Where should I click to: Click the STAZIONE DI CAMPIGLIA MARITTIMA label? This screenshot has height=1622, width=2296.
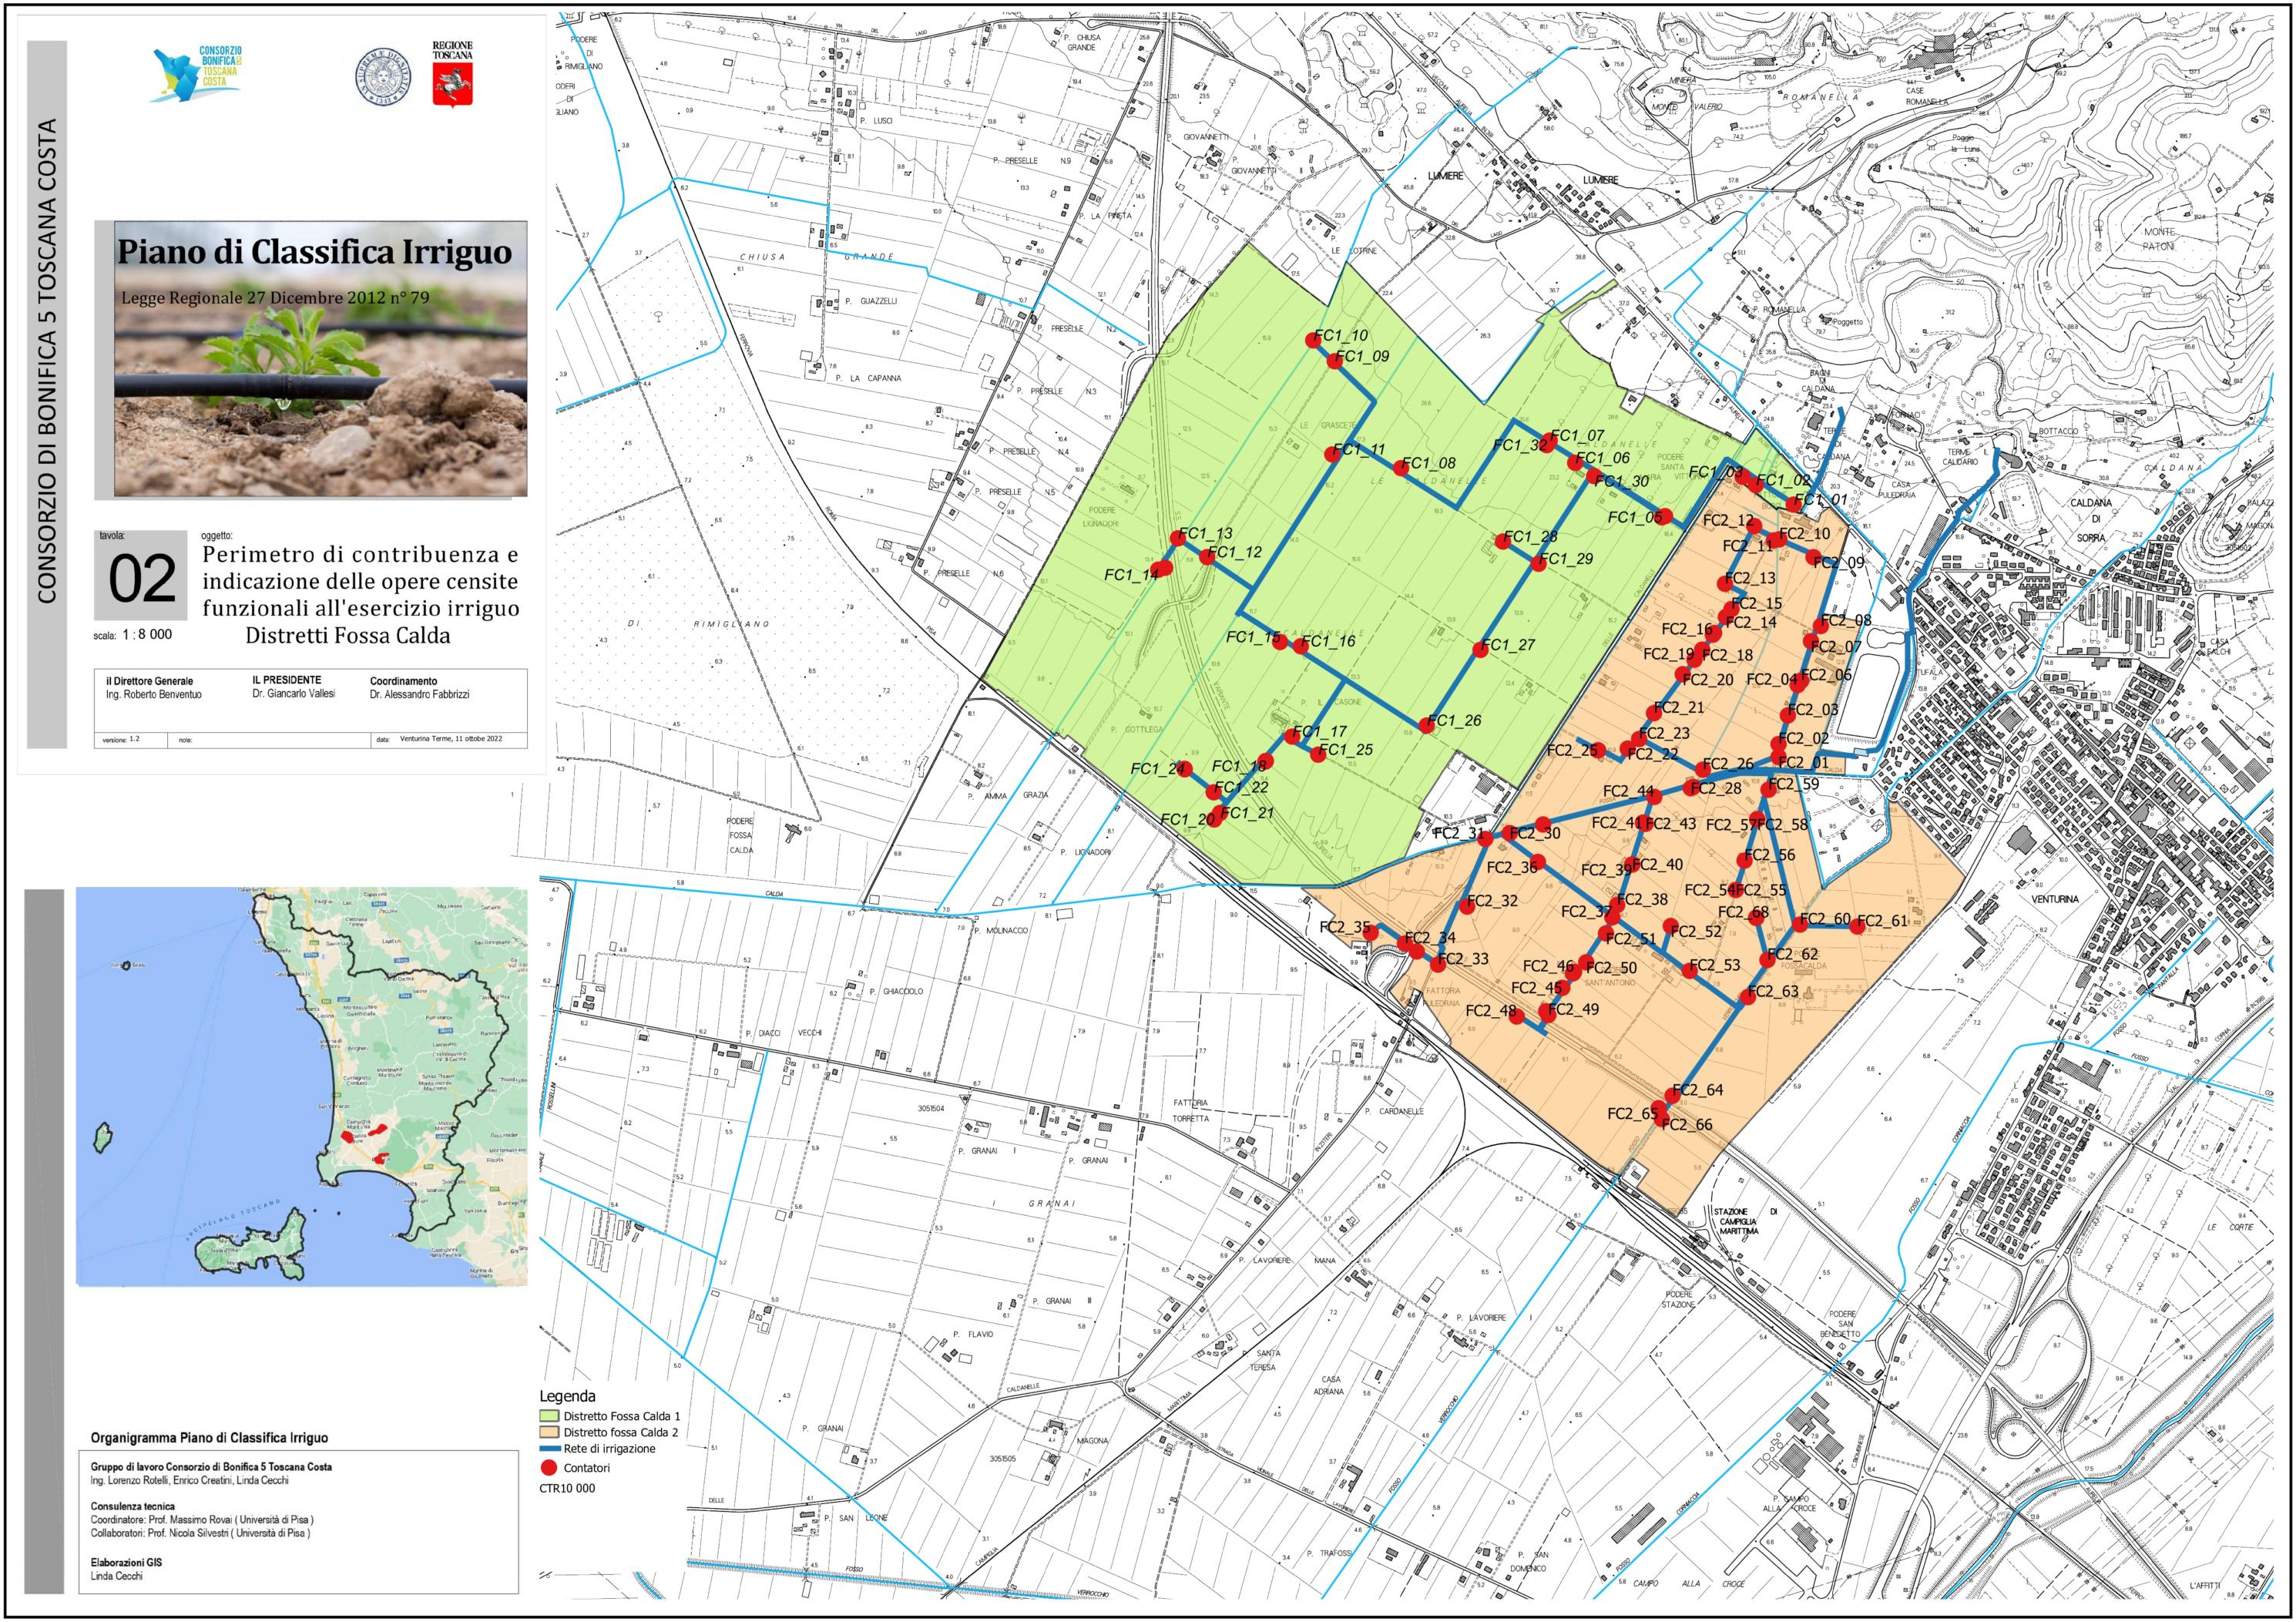point(1745,1221)
